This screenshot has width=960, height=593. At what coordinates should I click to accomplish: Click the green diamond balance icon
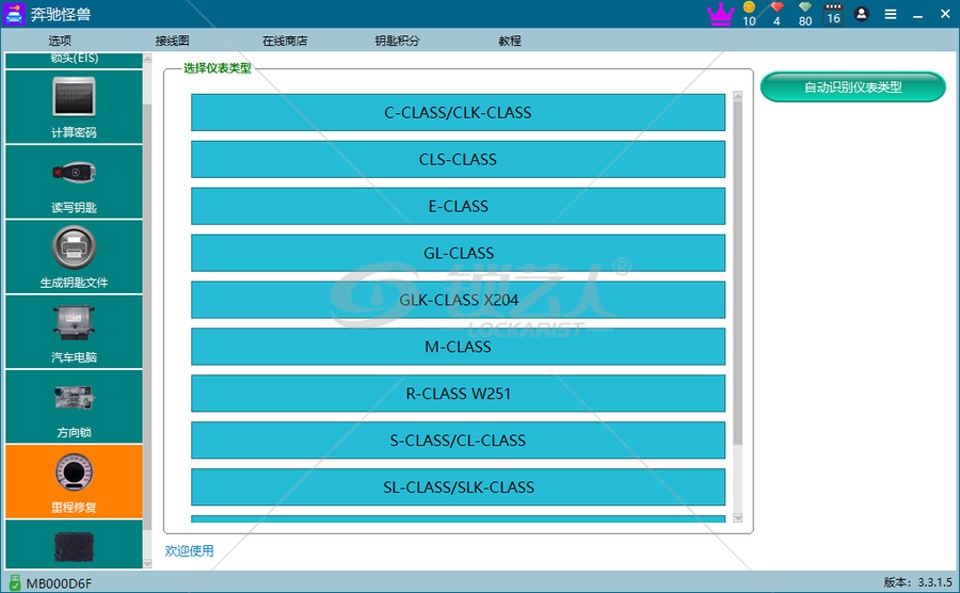805,7
